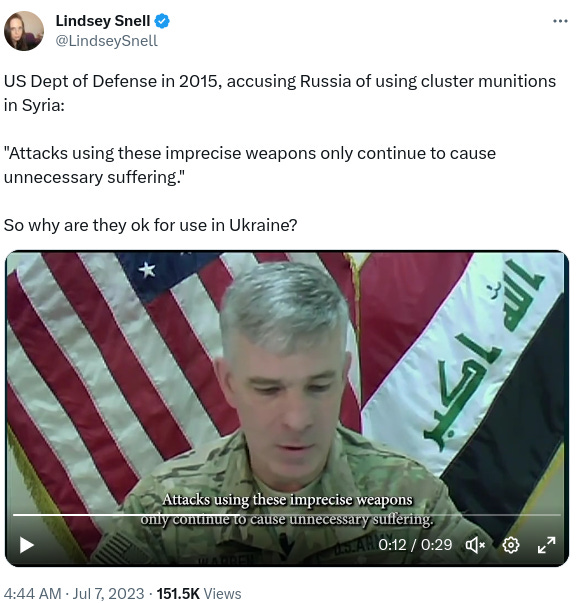Click the Lindsey Snell display name
This screenshot has width=578, height=603.
click(103, 21)
